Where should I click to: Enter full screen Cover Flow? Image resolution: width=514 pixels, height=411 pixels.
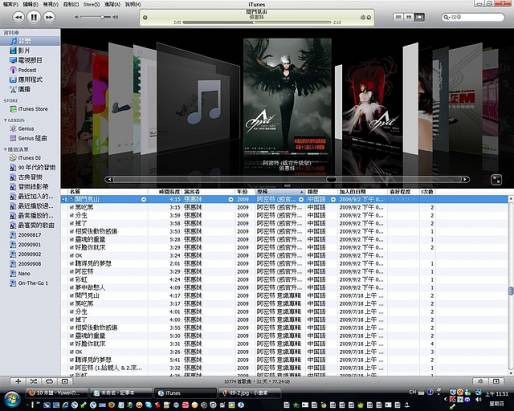(496, 180)
